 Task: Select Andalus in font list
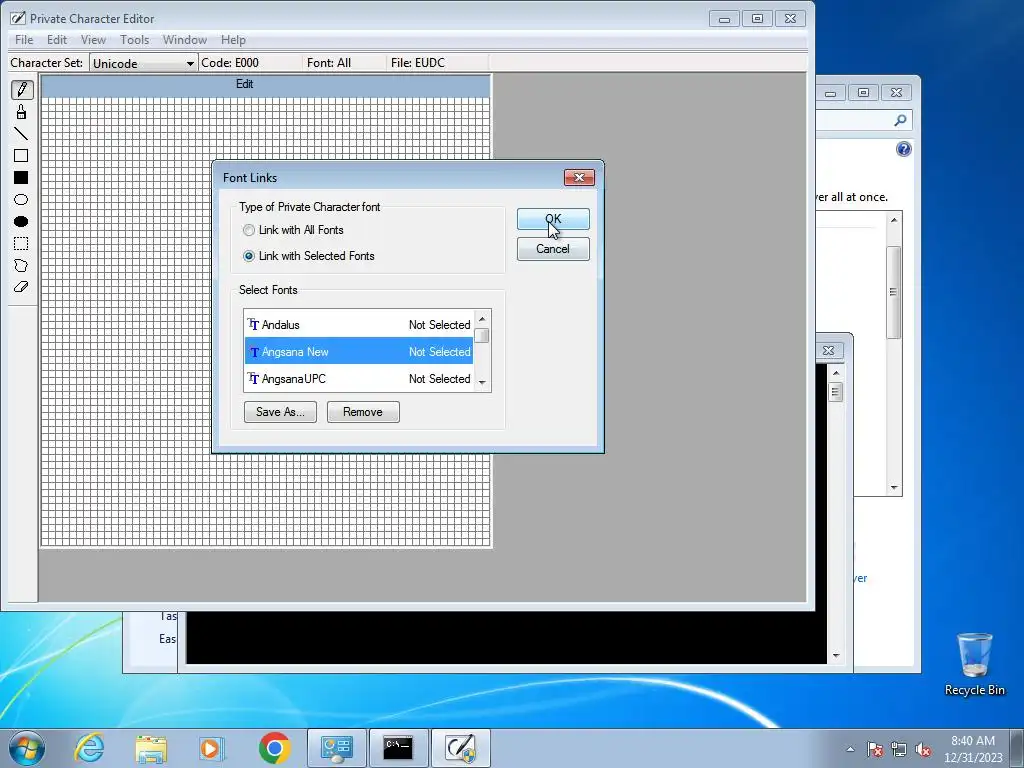click(359, 325)
